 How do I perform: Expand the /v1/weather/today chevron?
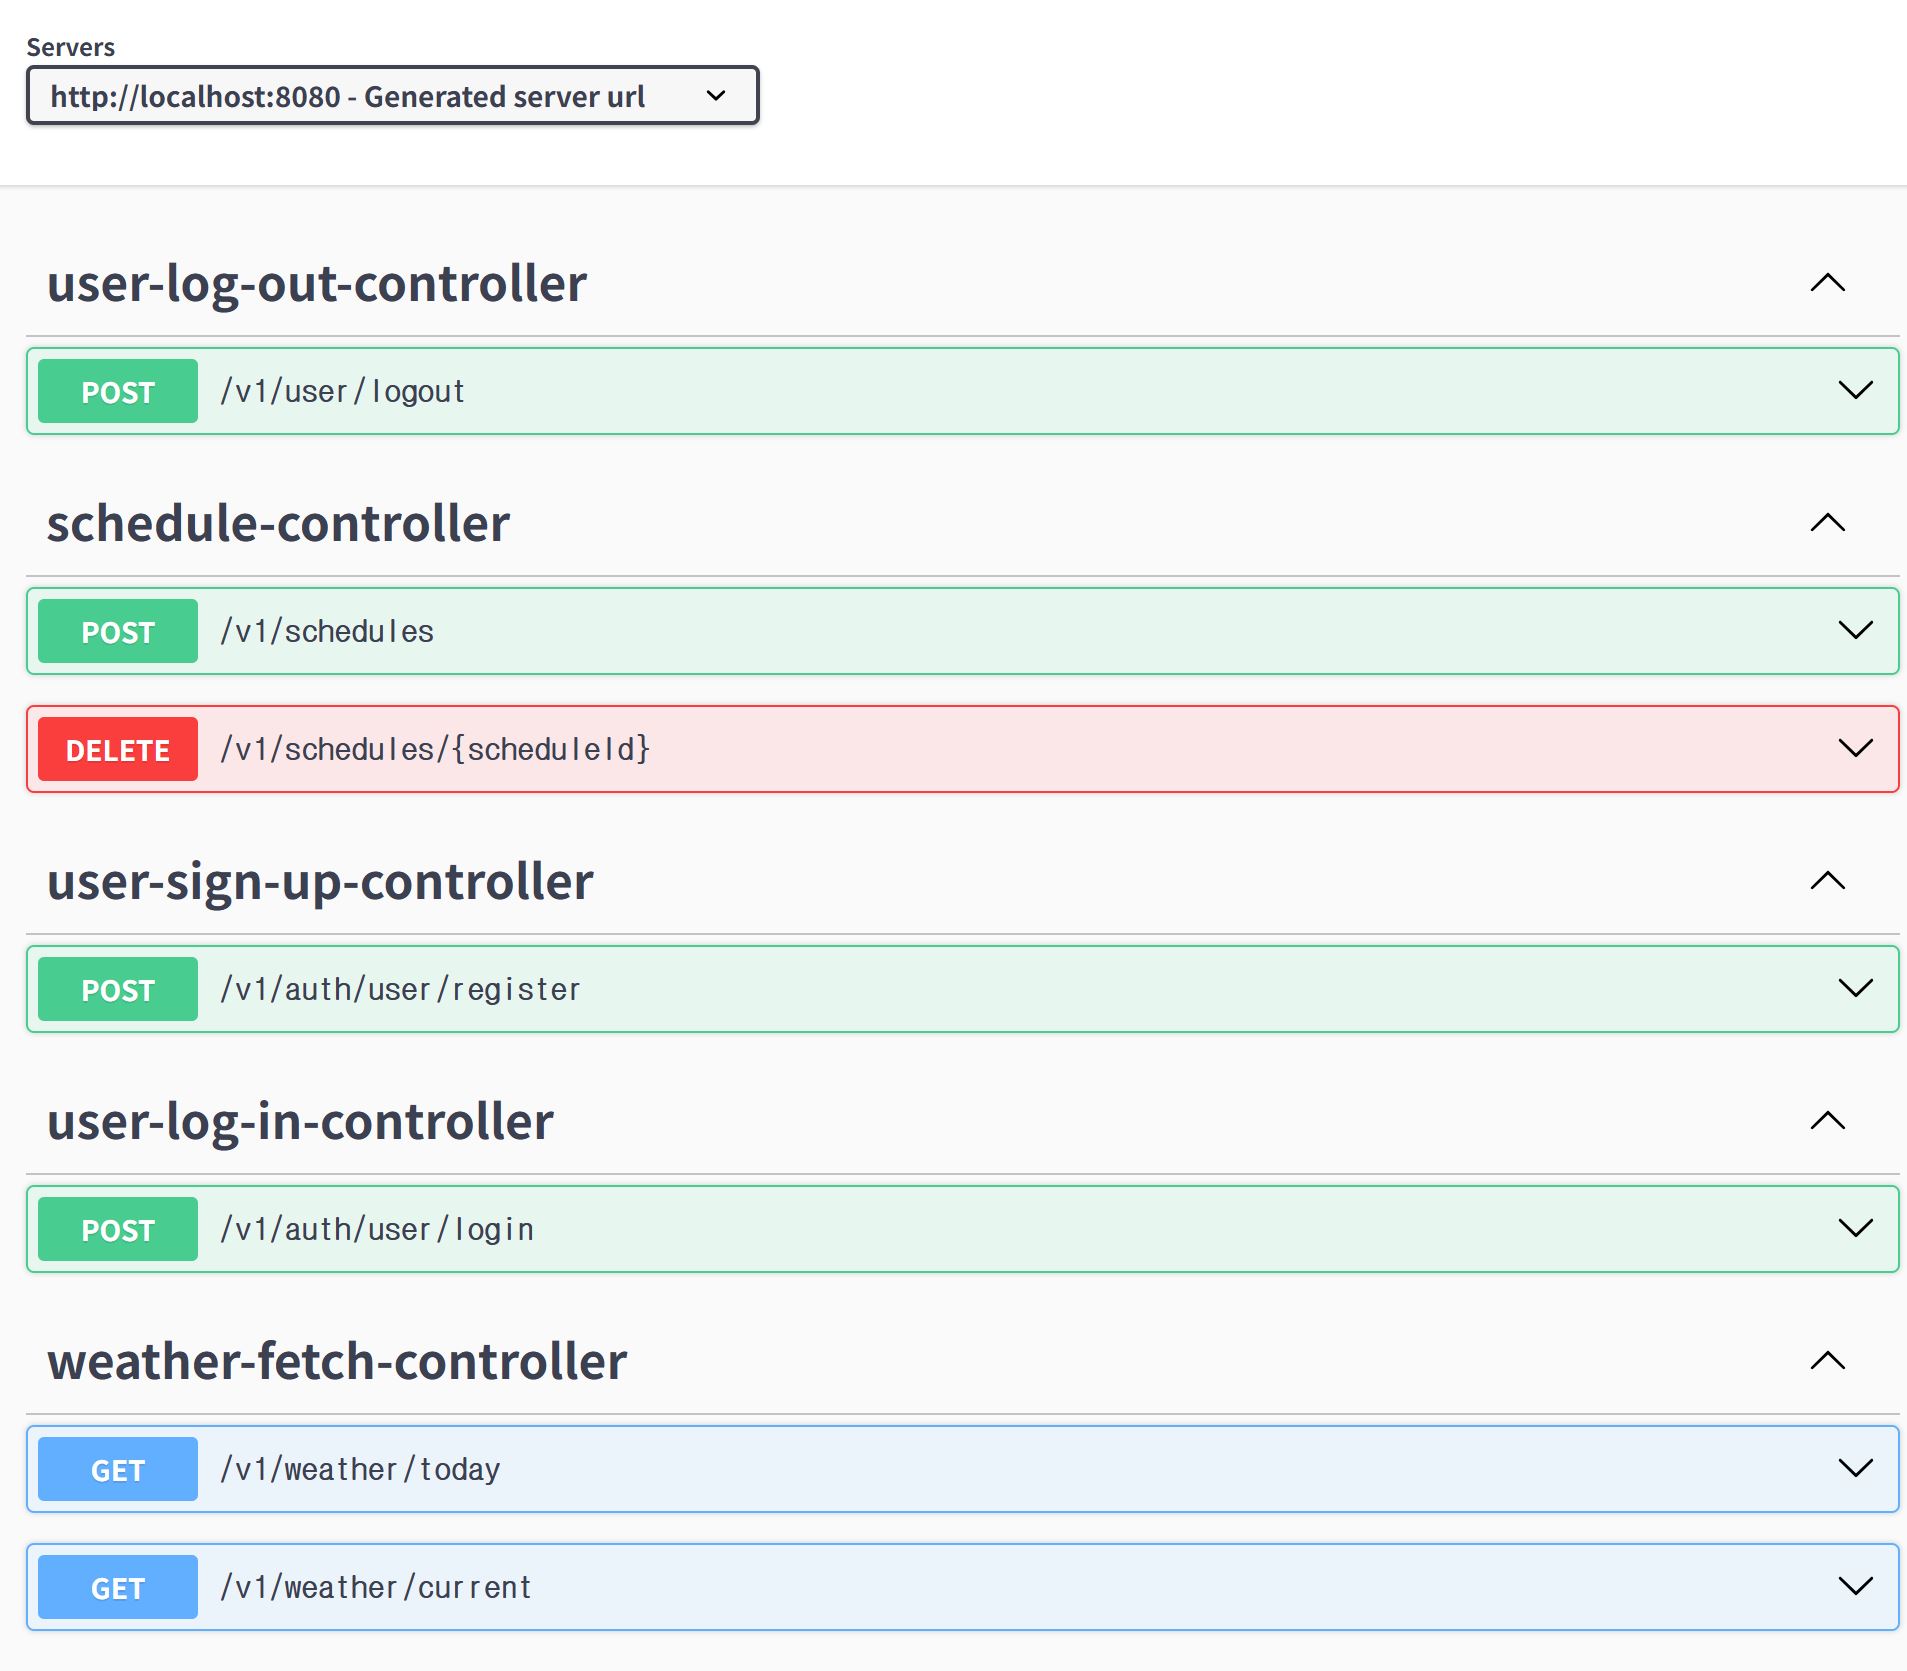tap(1855, 1469)
